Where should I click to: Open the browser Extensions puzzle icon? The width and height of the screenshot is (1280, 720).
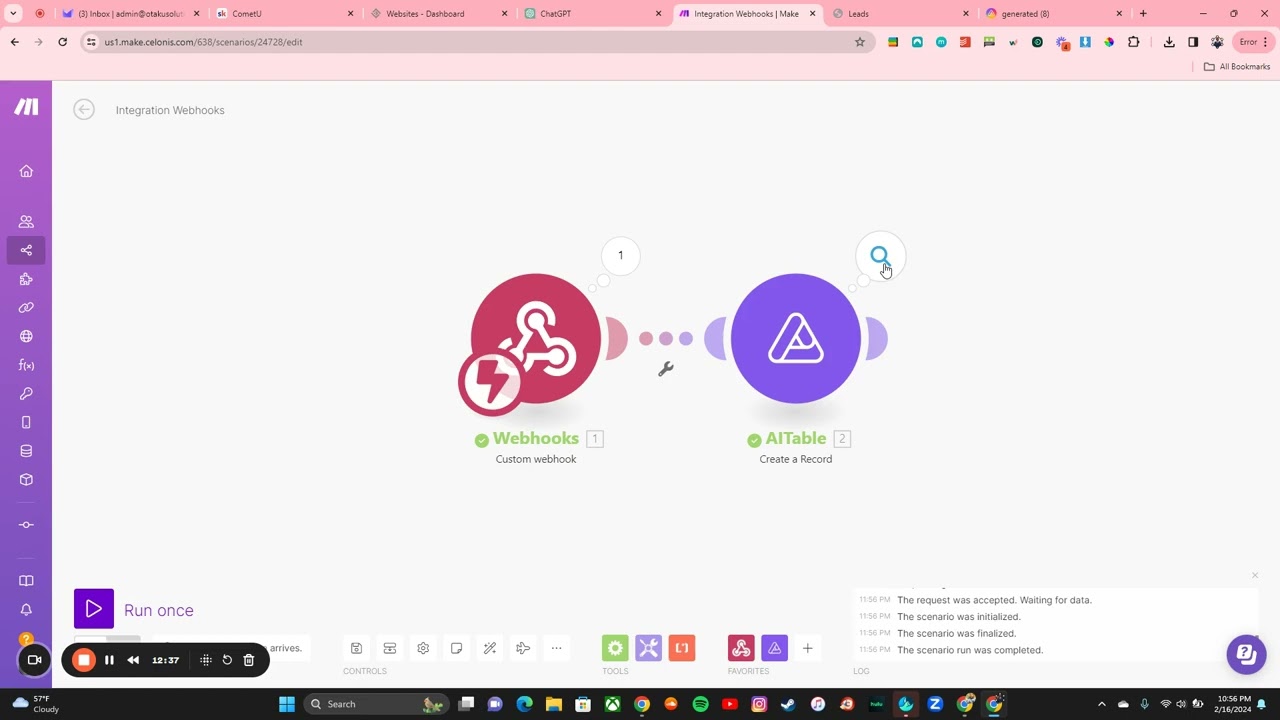pyautogui.click(x=1133, y=42)
